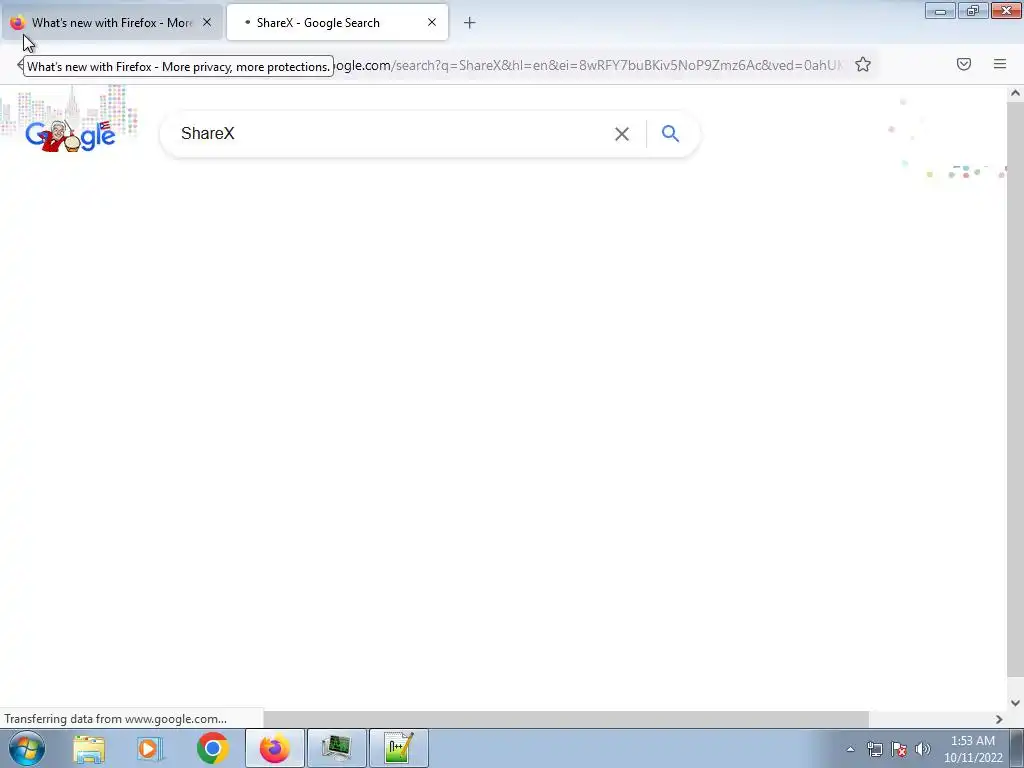The height and width of the screenshot is (768, 1024).
Task: Open the Windows Start menu
Action: (x=27, y=748)
